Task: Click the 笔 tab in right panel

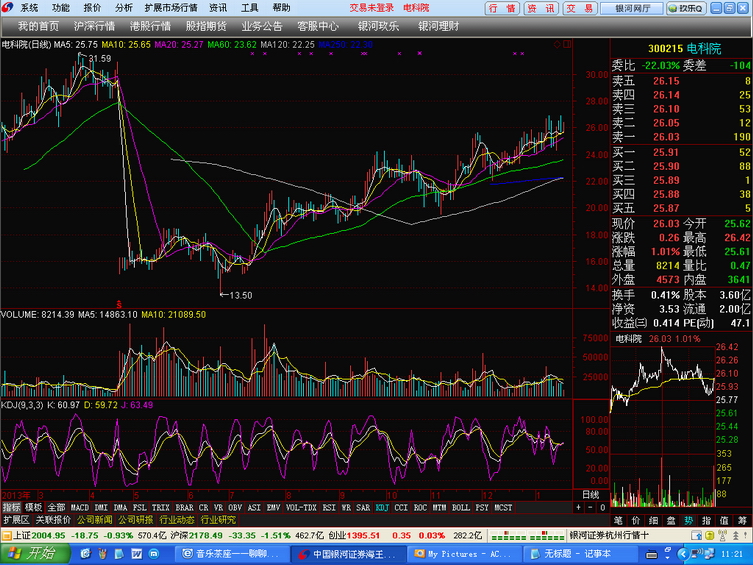Action: [x=618, y=520]
